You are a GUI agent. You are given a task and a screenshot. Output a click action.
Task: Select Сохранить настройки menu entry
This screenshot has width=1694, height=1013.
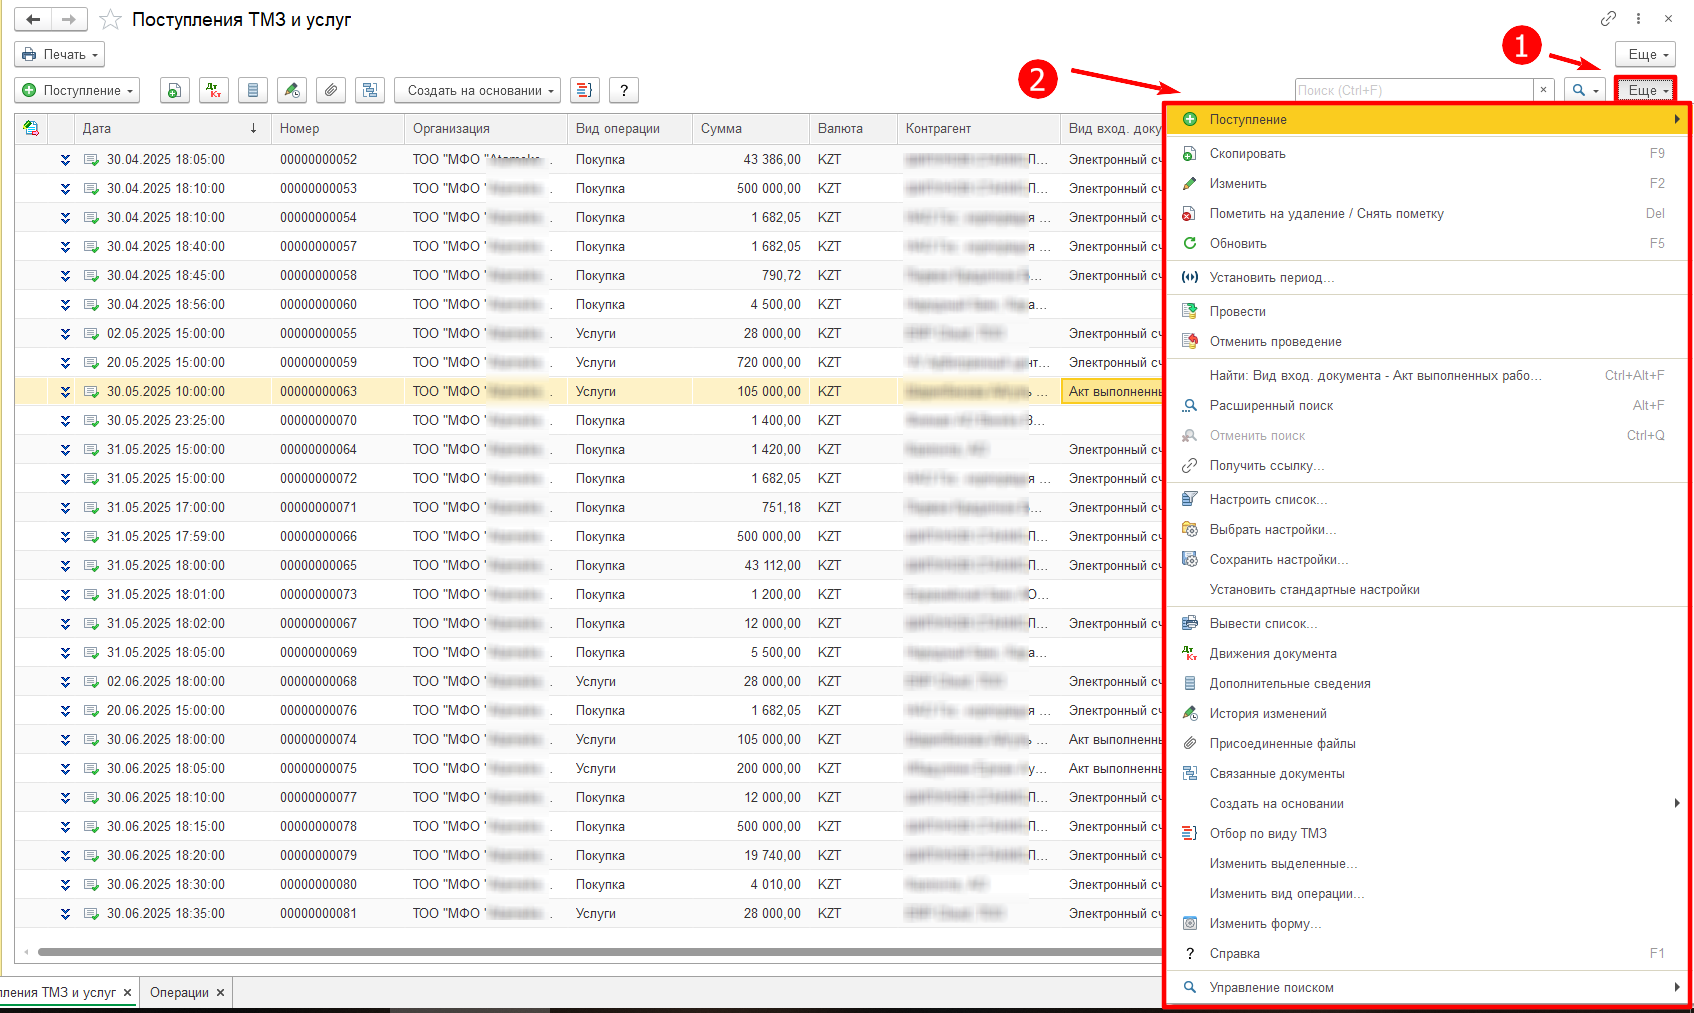(x=1428, y=559)
